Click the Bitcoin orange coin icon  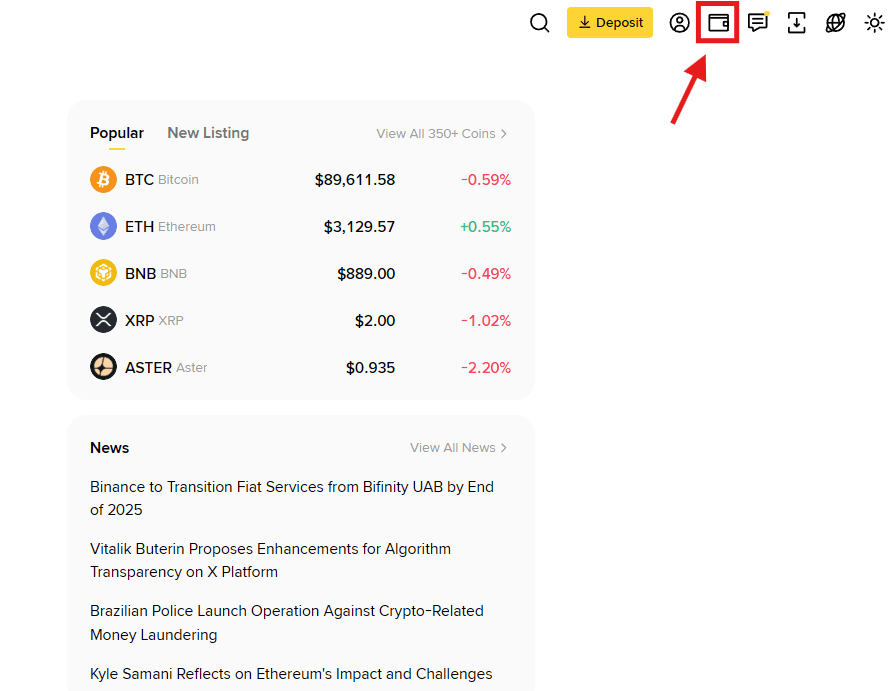tap(103, 180)
